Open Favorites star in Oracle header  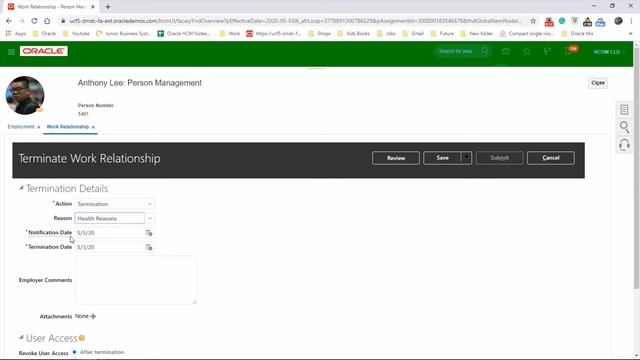click(x=527, y=51)
